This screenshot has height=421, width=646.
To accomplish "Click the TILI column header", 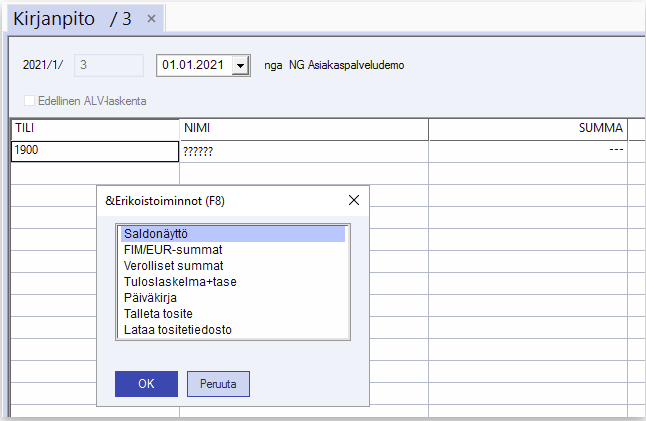I will pos(95,129).
